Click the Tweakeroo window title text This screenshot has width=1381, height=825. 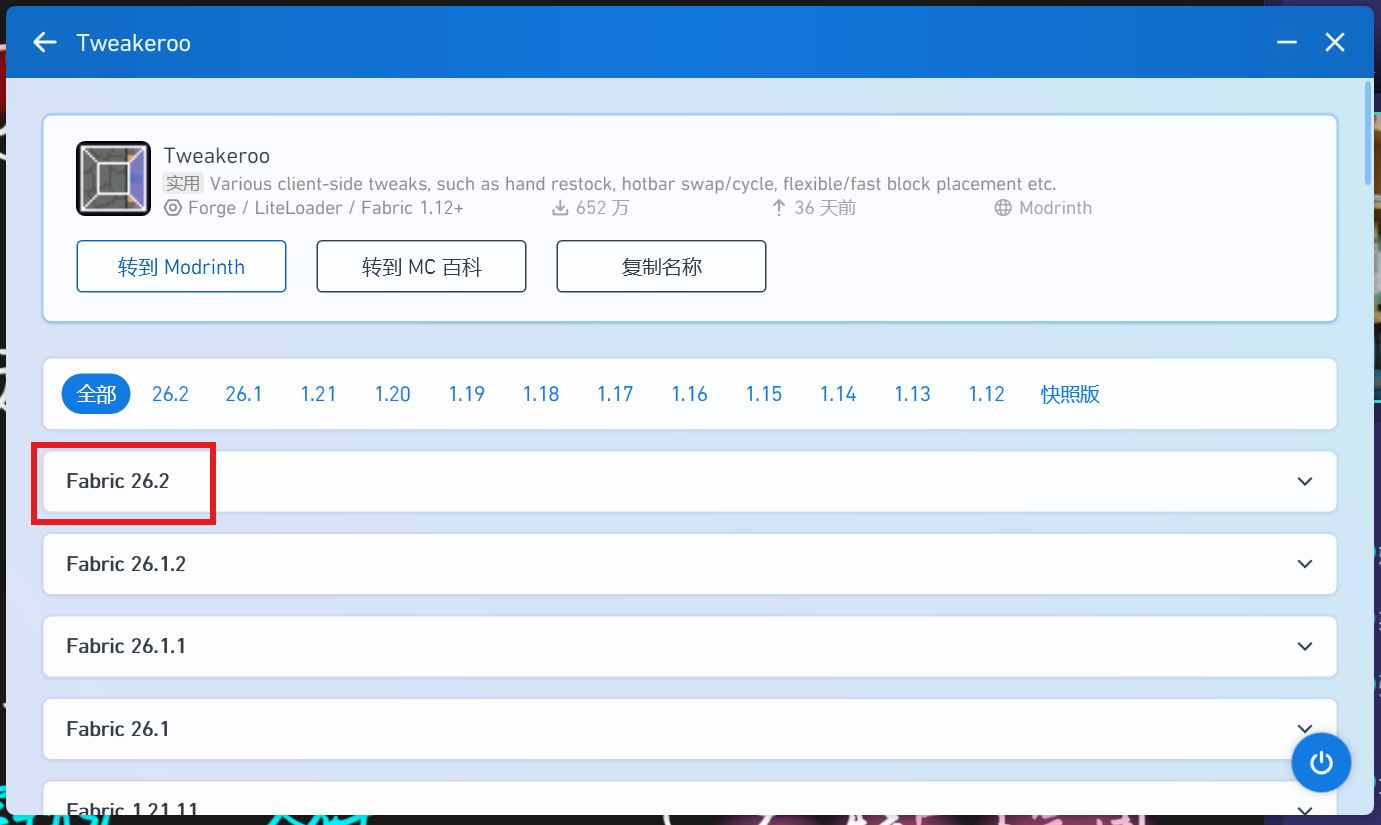click(134, 43)
